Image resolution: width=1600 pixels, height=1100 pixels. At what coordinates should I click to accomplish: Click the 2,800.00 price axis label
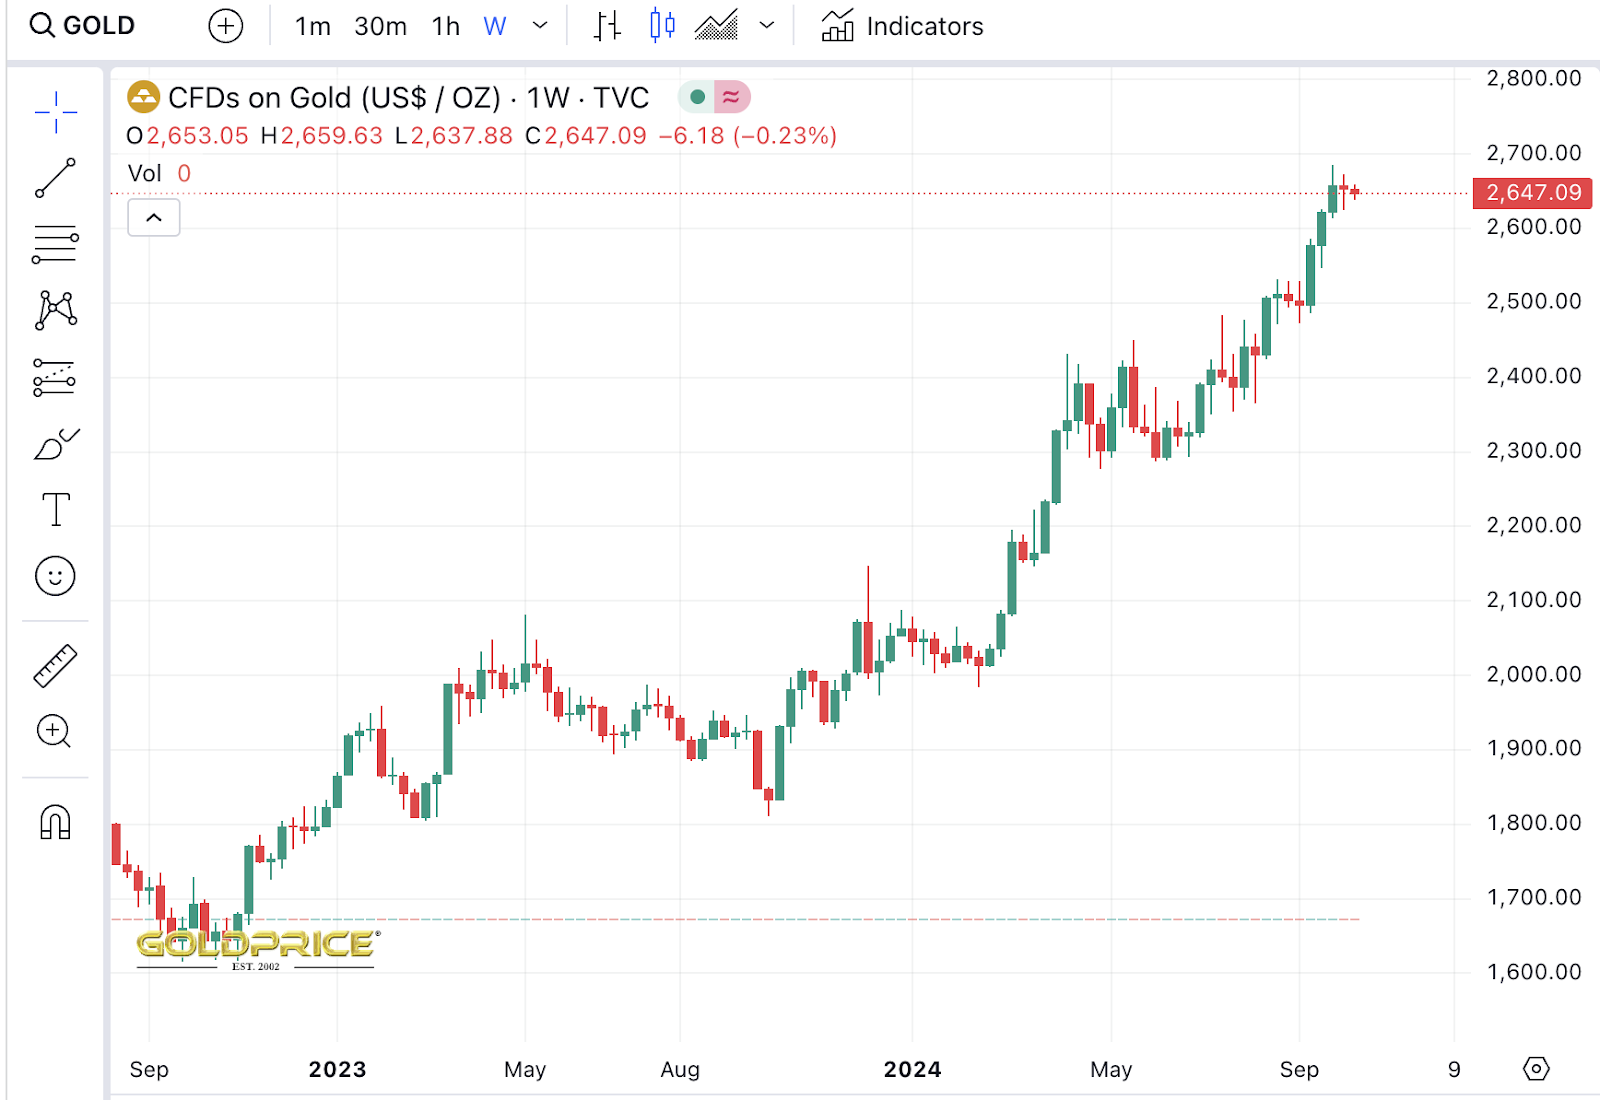pos(1534,79)
